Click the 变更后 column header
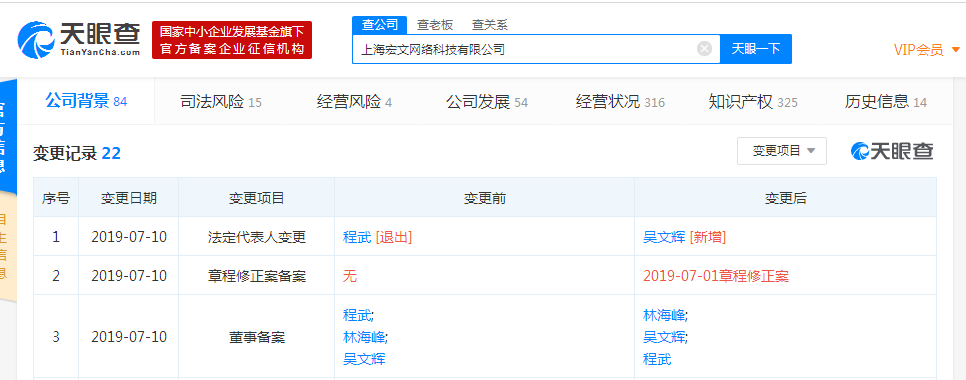 785,198
